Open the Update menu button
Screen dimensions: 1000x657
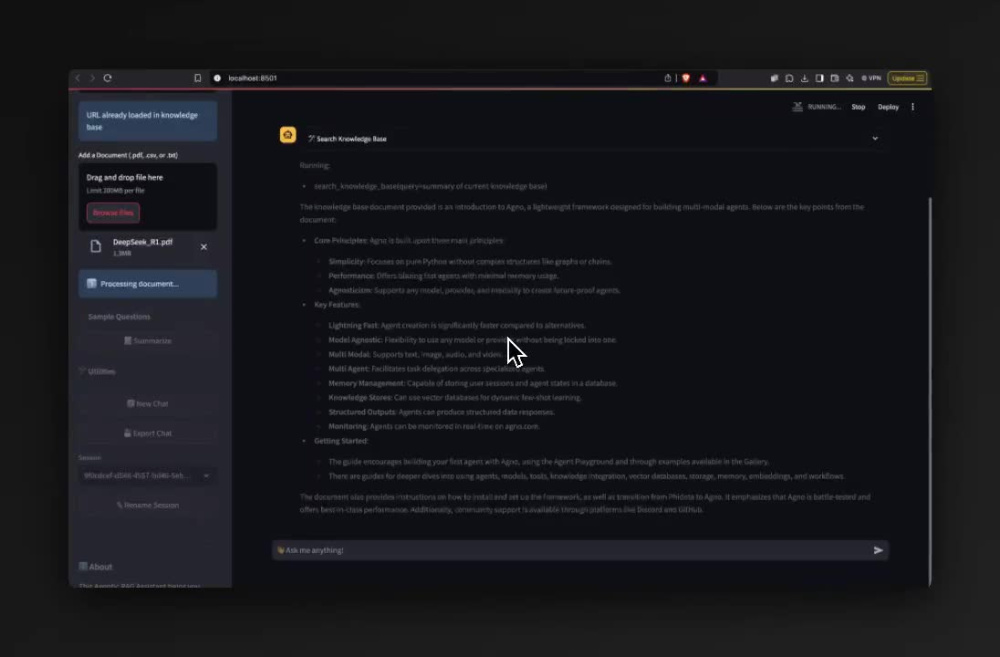click(x=907, y=78)
